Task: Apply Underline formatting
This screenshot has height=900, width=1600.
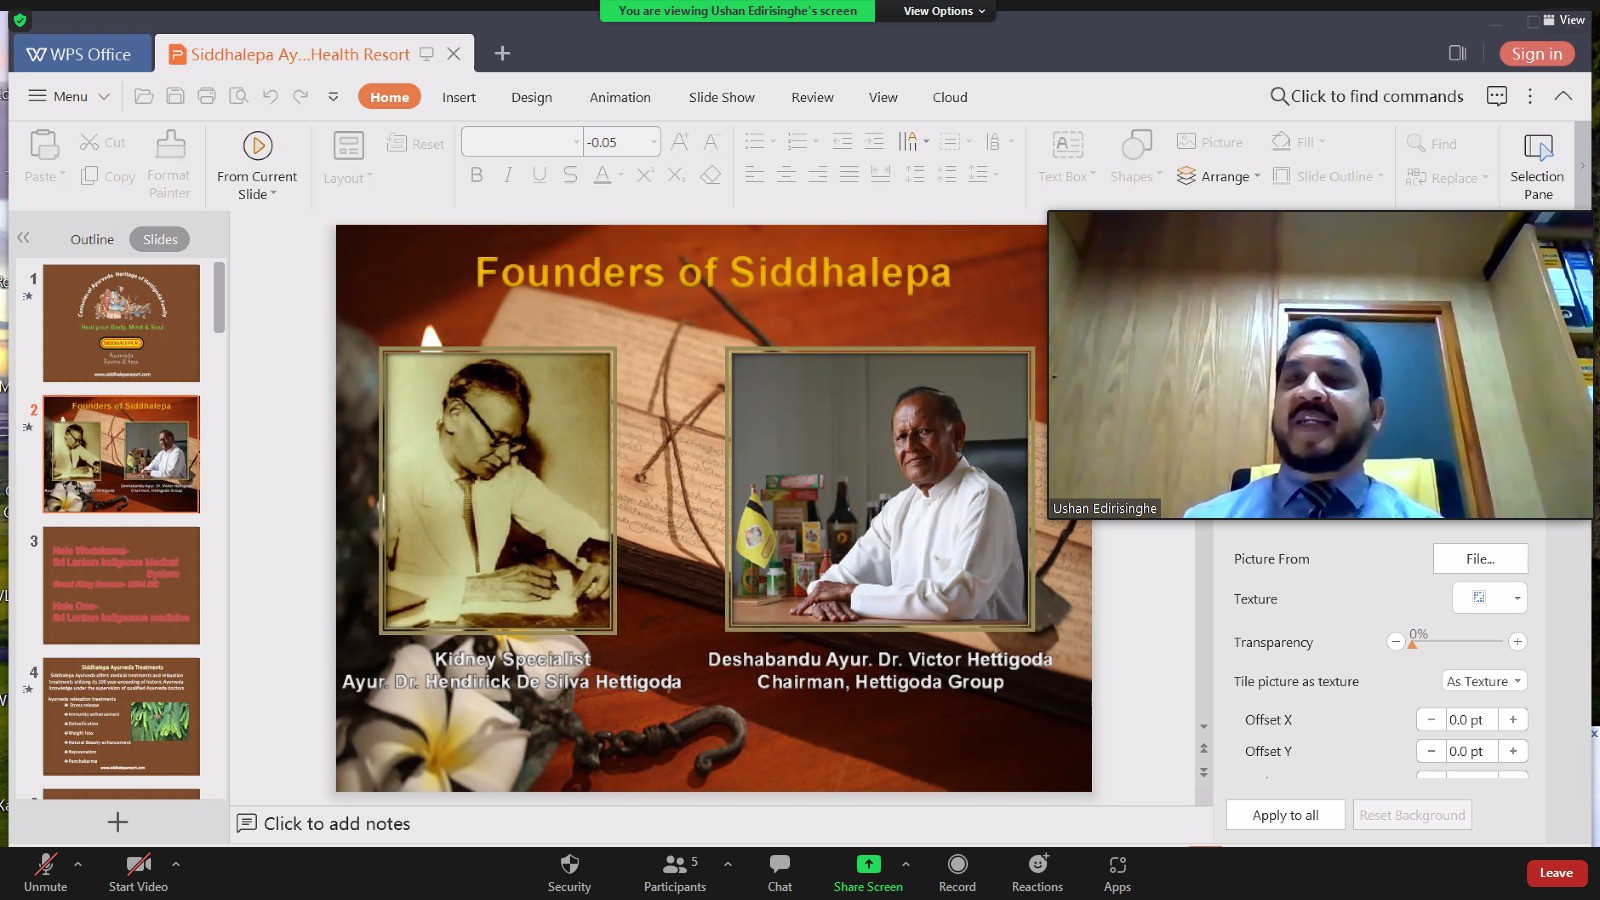Action: pyautogui.click(x=539, y=175)
